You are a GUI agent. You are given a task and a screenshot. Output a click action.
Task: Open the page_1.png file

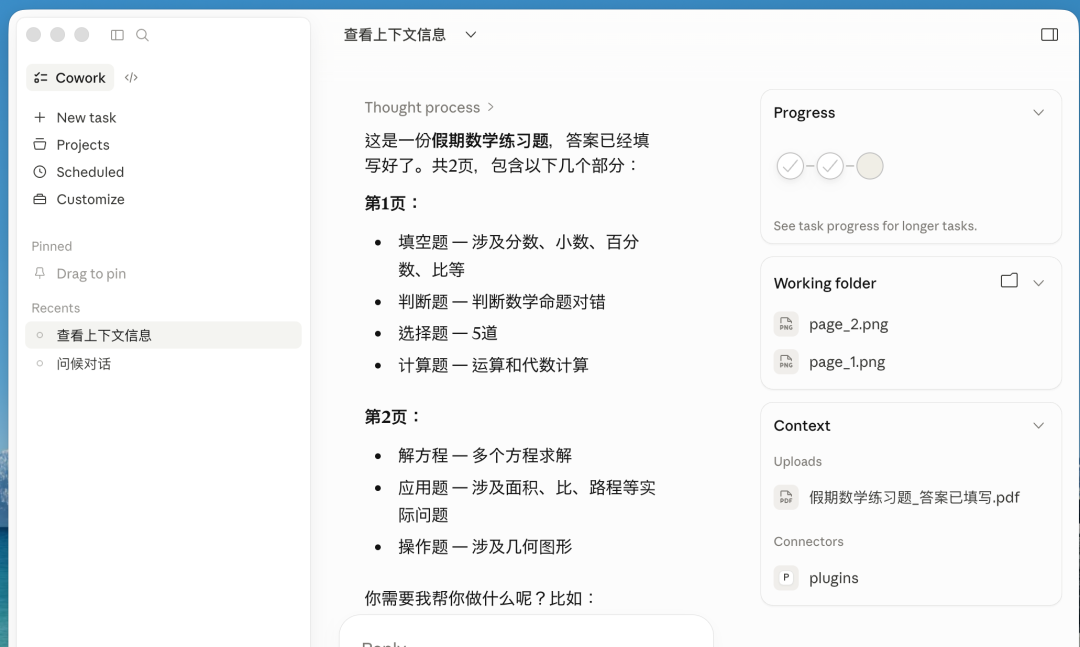point(848,362)
